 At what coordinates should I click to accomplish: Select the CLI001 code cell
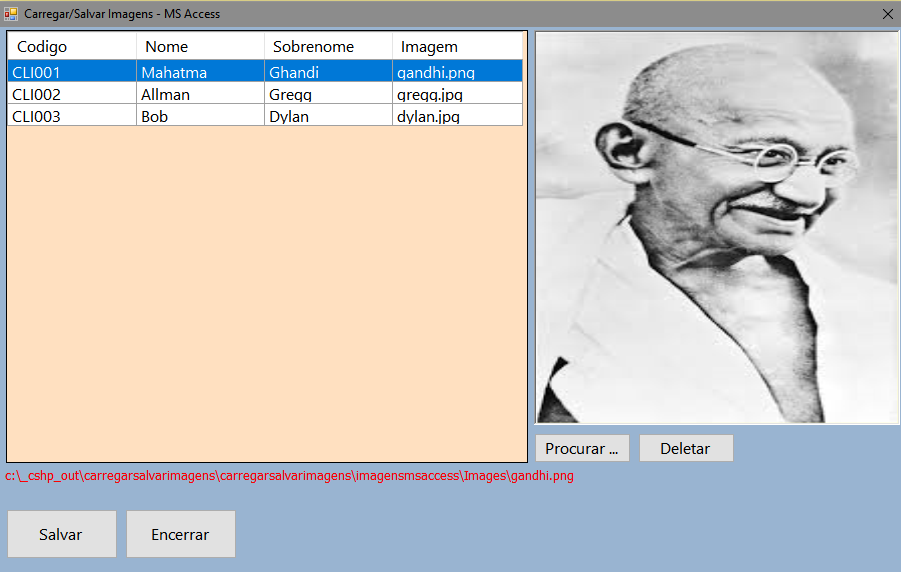[72, 71]
